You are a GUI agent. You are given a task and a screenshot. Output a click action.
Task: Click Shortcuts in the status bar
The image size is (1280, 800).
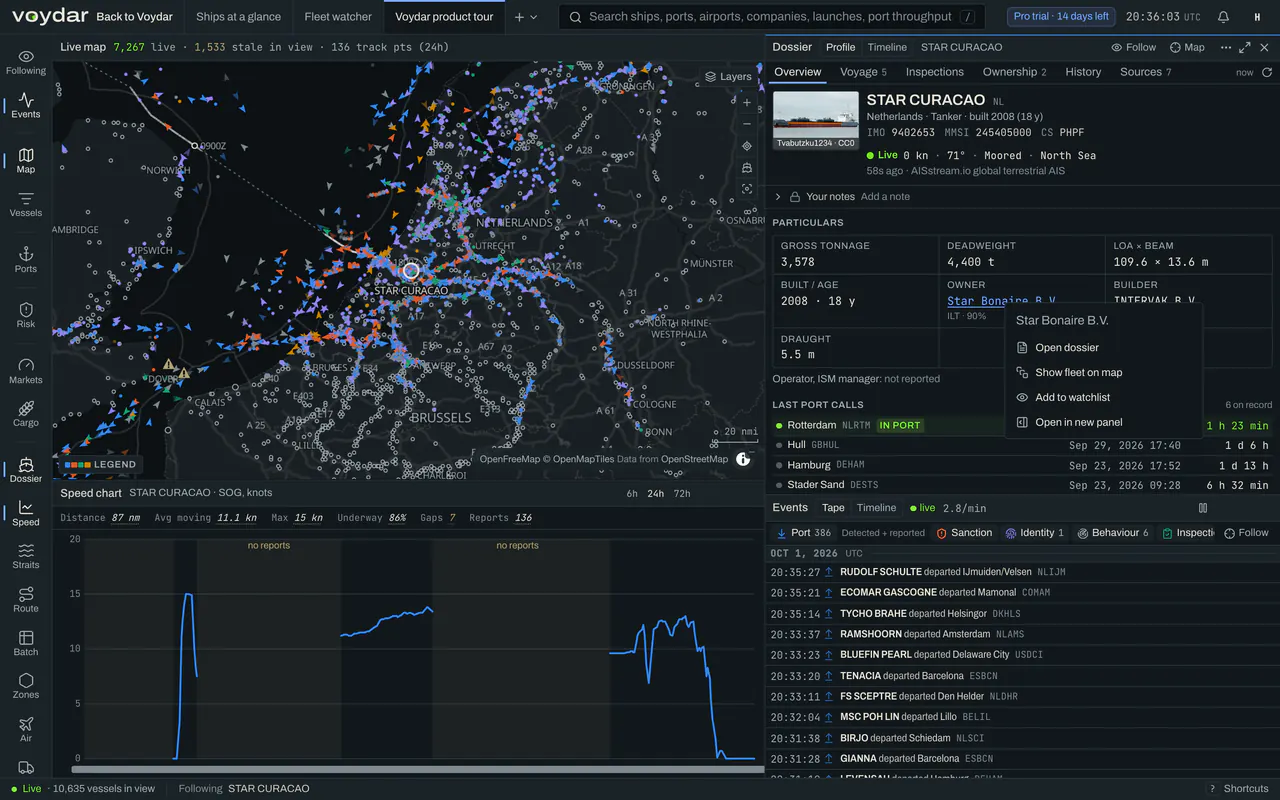coord(1239,789)
